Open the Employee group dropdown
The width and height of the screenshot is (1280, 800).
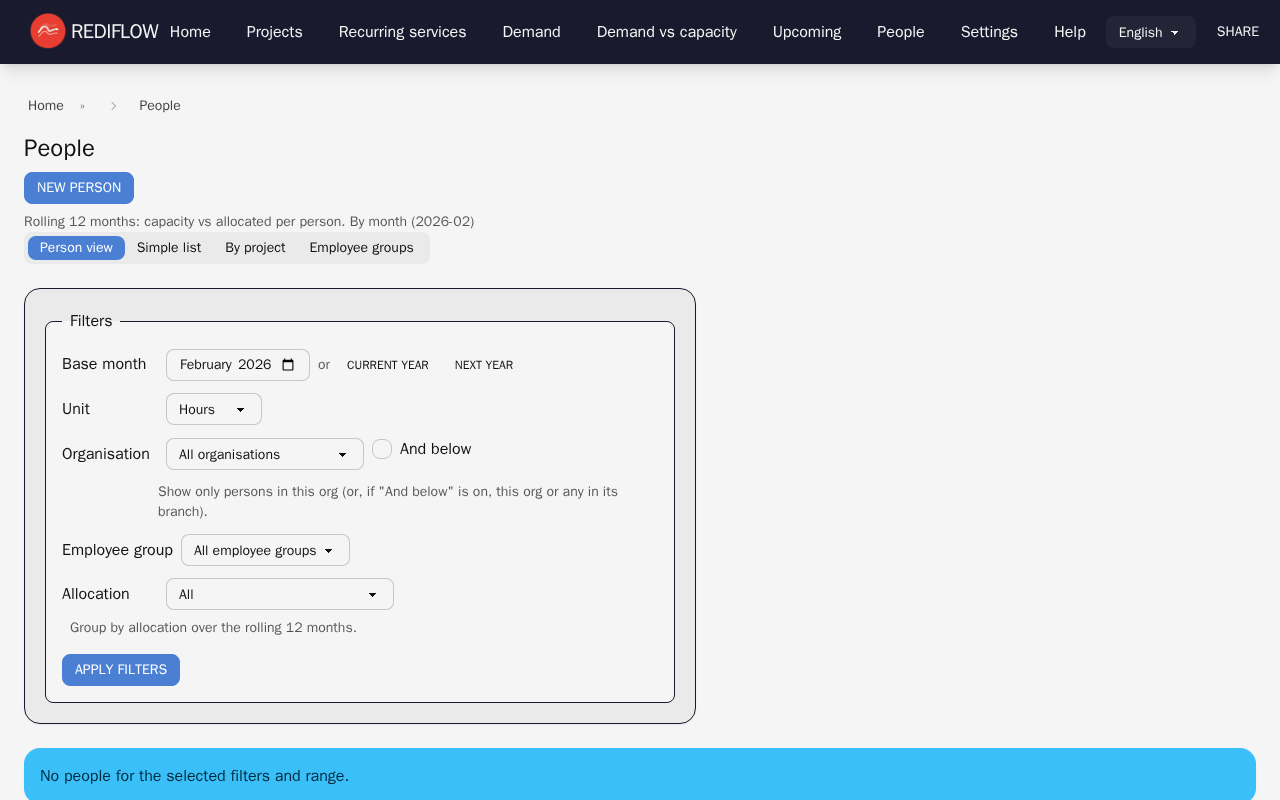pos(265,550)
